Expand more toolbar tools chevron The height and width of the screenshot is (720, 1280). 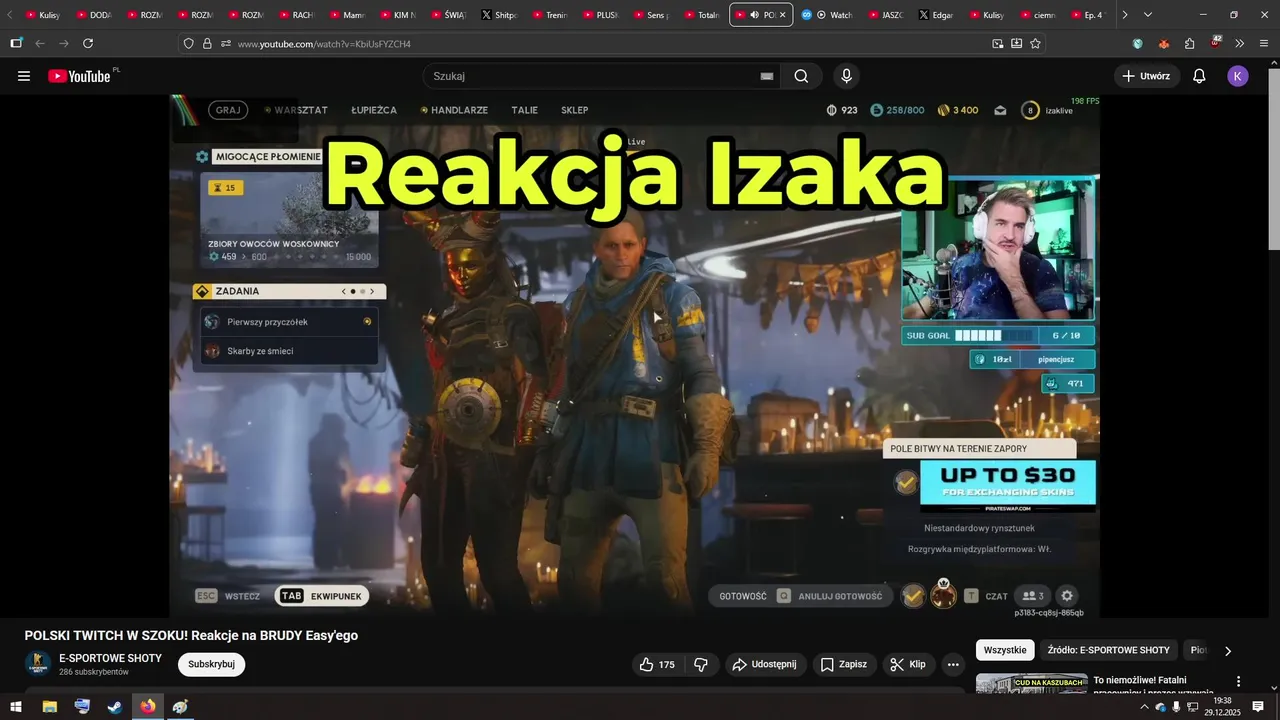point(1239,44)
